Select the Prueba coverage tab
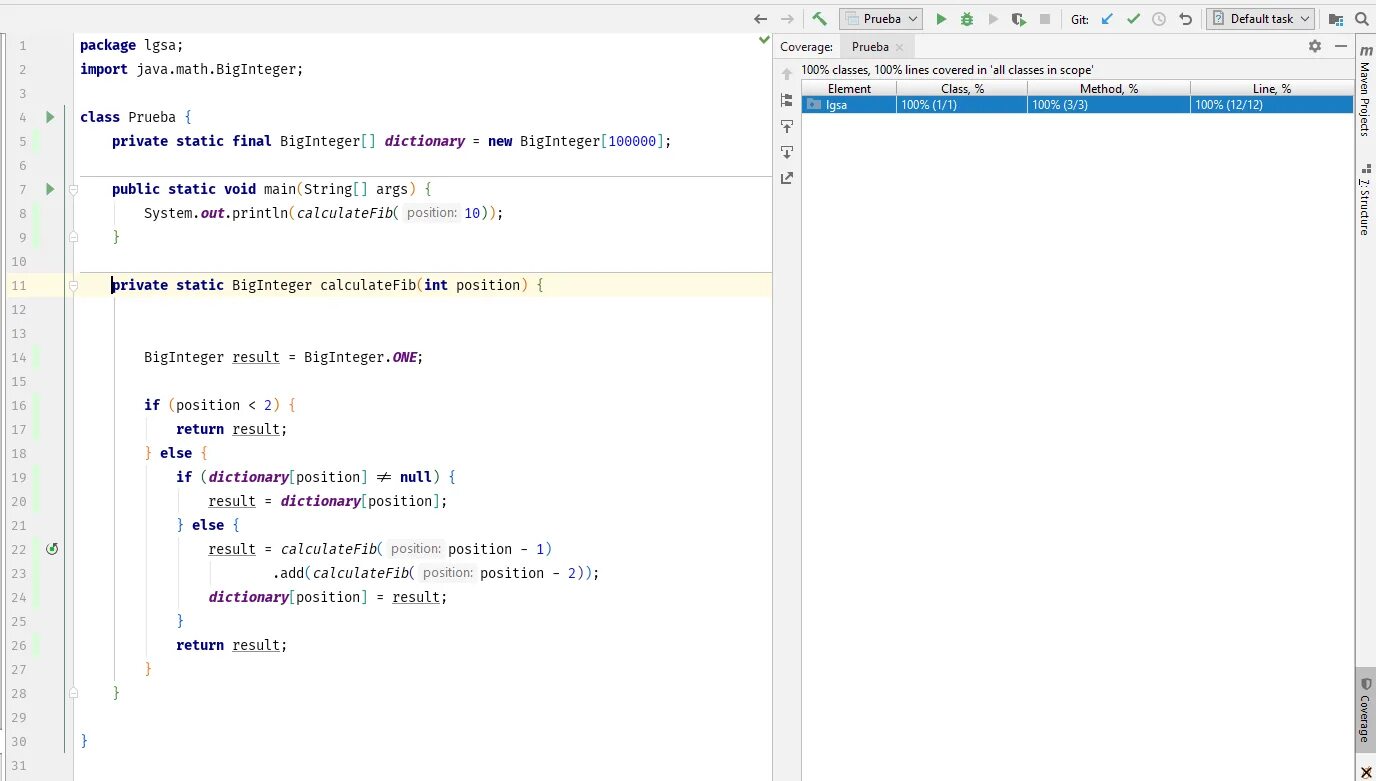The width and height of the screenshot is (1376, 781). tap(870, 47)
